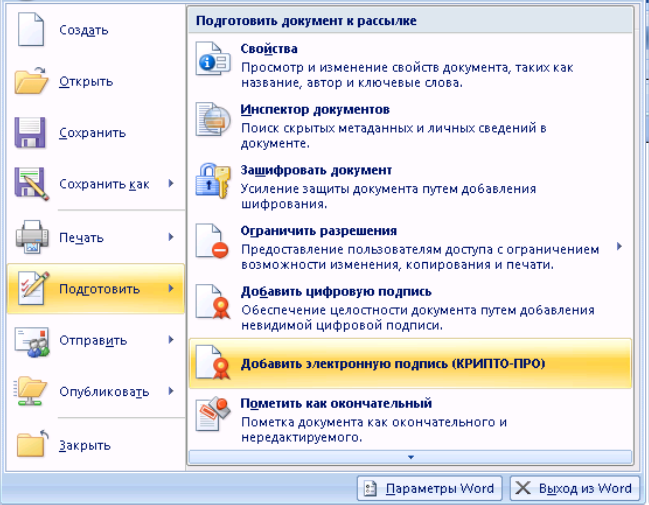Click description text Усиление защиты документа
This screenshot has height=505, width=649.
(388, 196)
